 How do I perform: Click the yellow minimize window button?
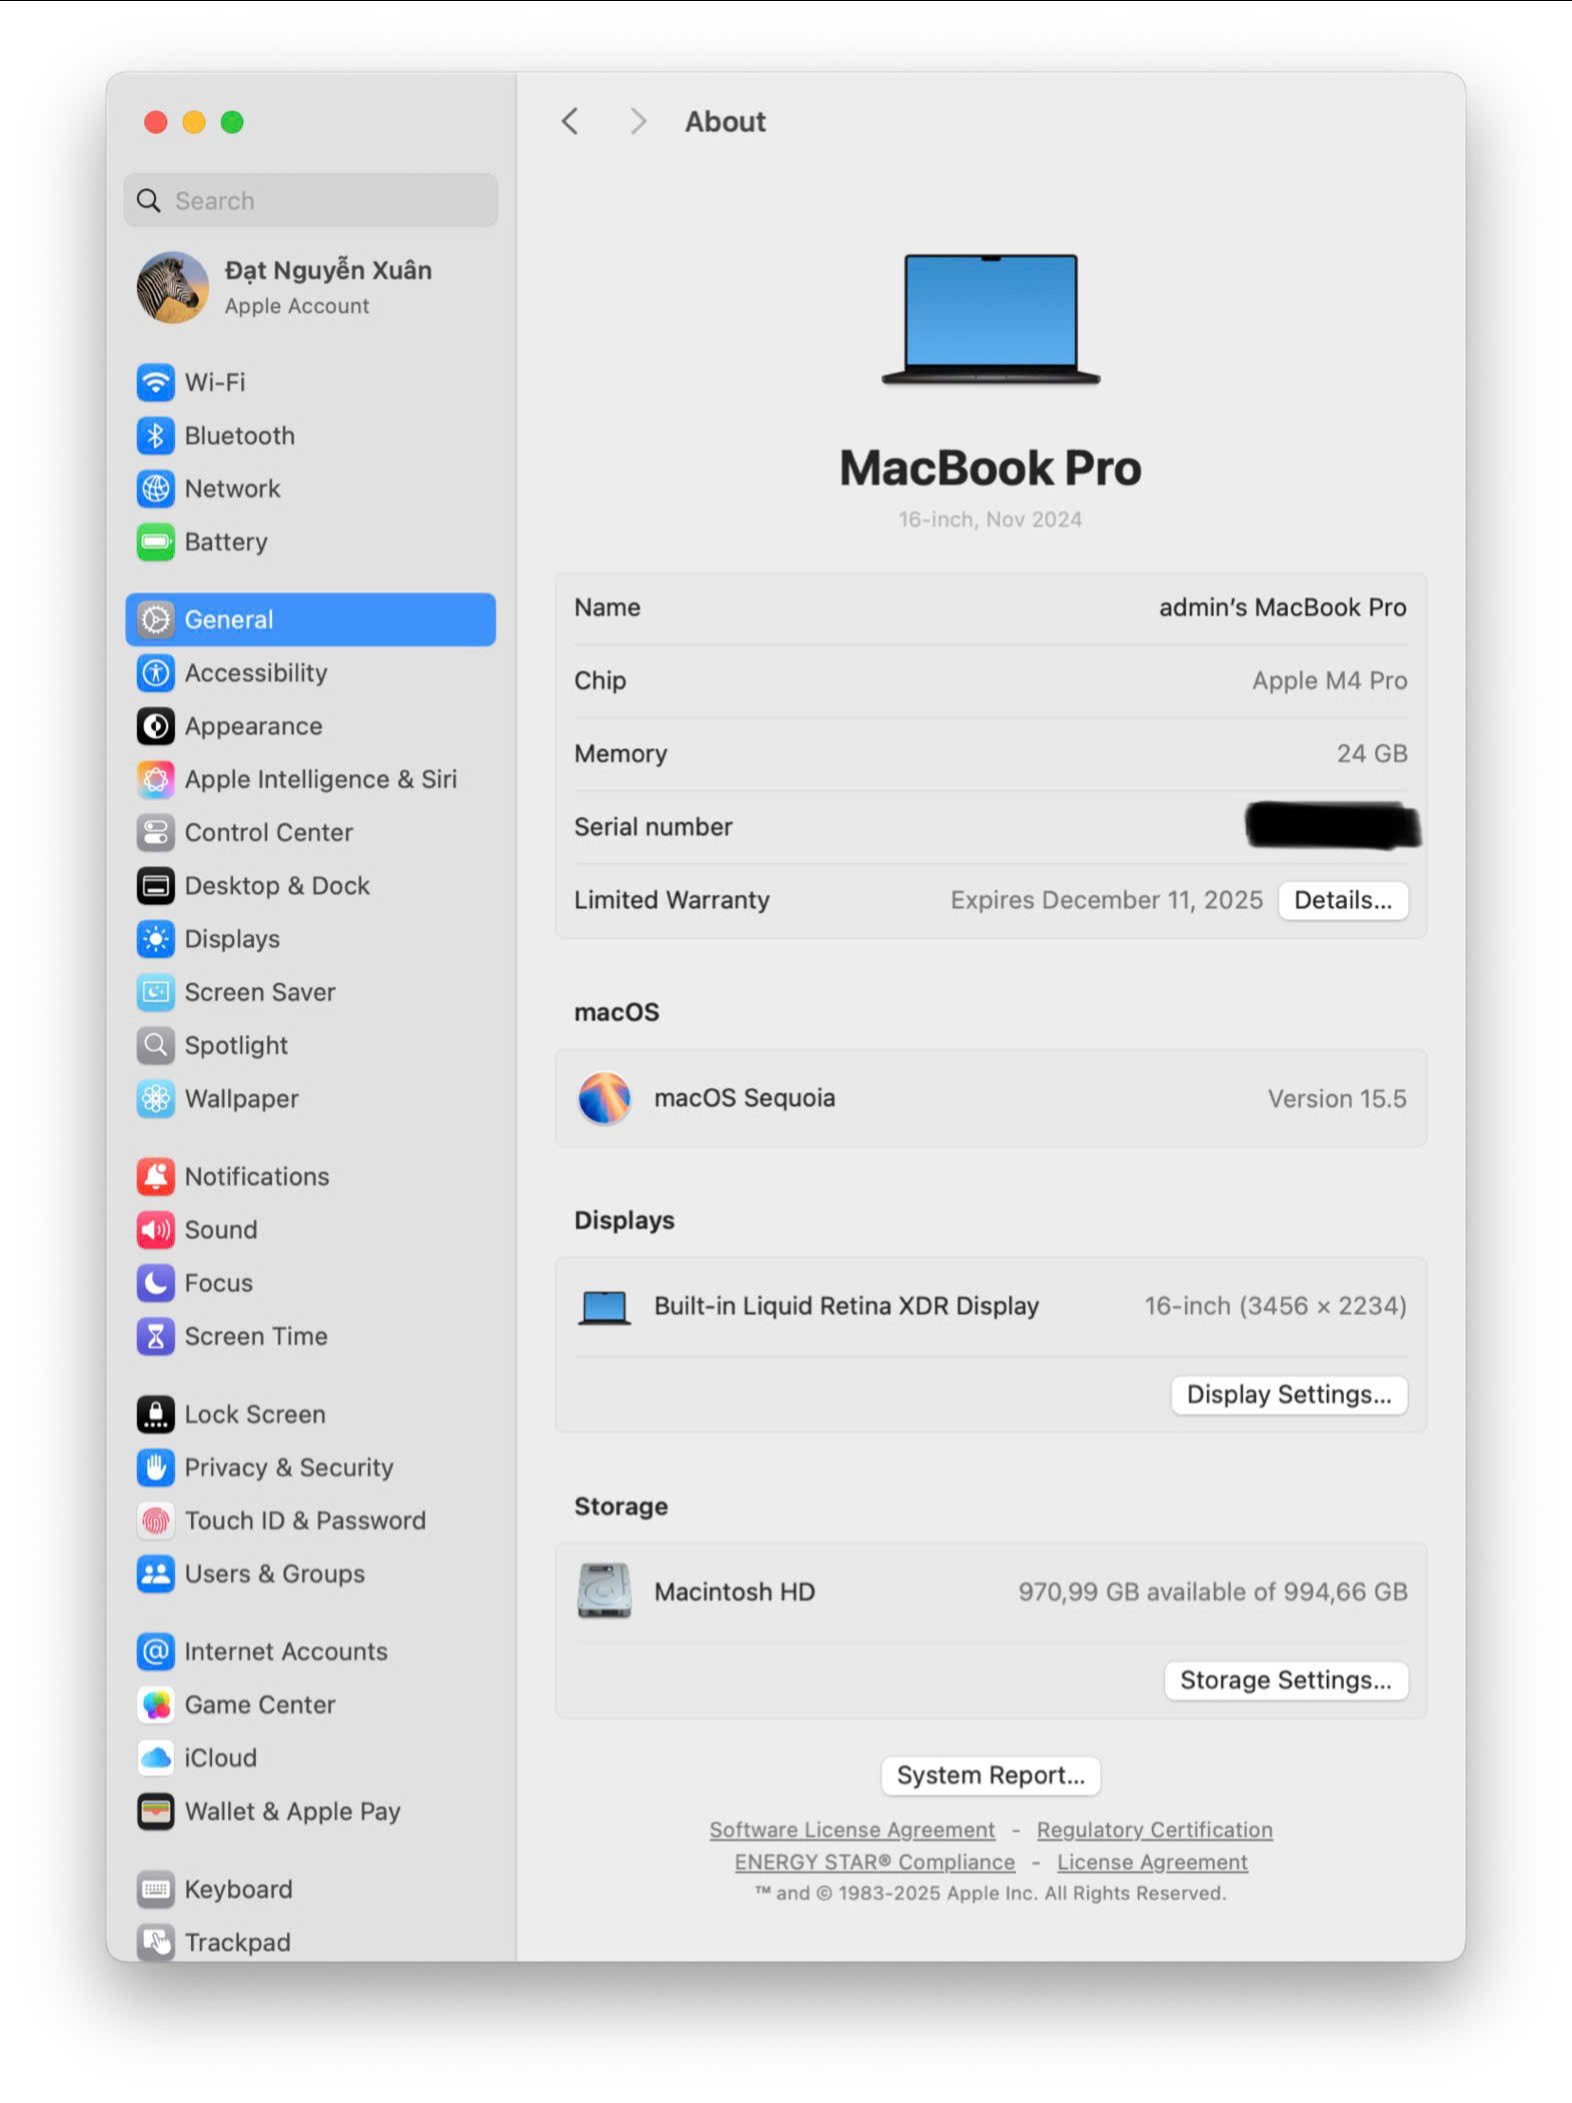194,122
